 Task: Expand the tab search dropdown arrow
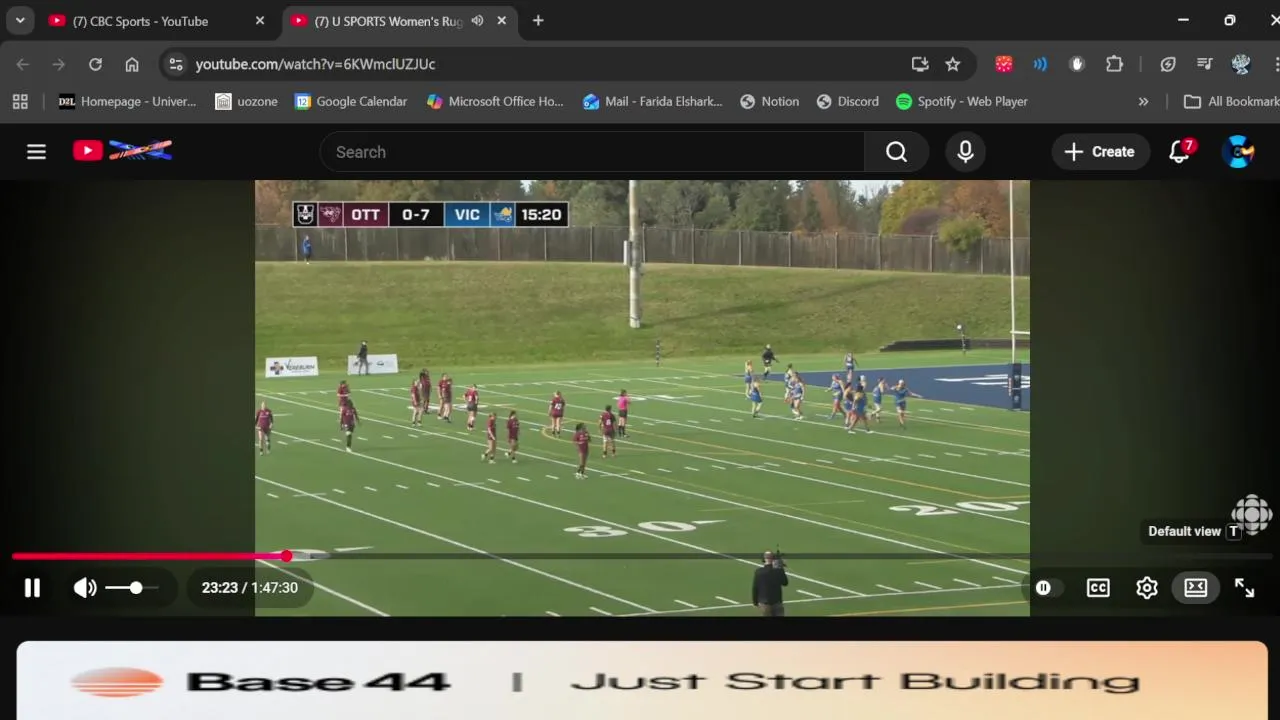20,21
